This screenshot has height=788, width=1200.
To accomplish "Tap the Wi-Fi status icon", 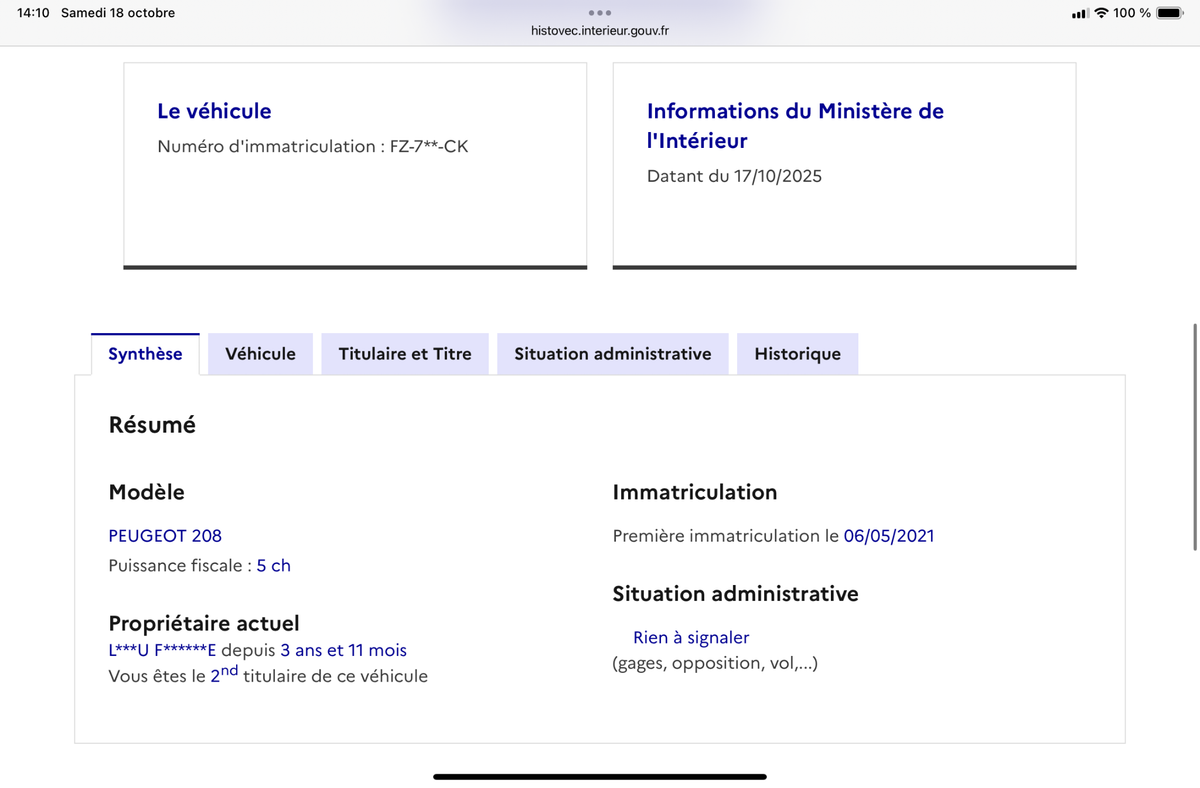I will 1101,13.
